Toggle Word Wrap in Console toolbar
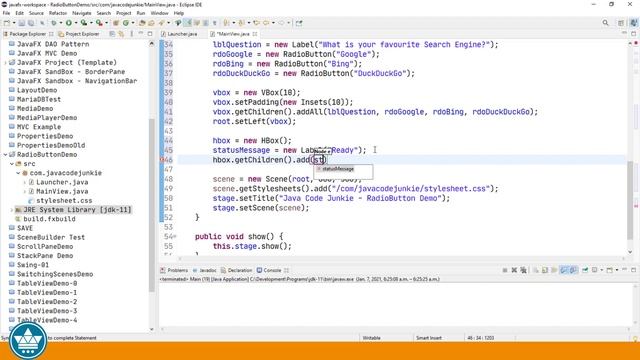 click(554, 270)
